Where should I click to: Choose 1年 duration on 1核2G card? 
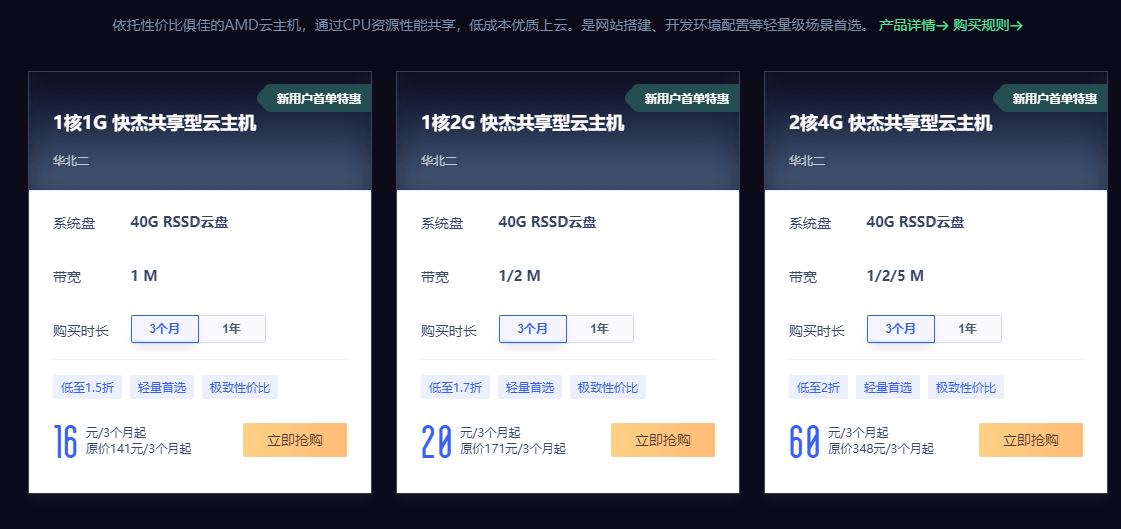(x=600, y=329)
